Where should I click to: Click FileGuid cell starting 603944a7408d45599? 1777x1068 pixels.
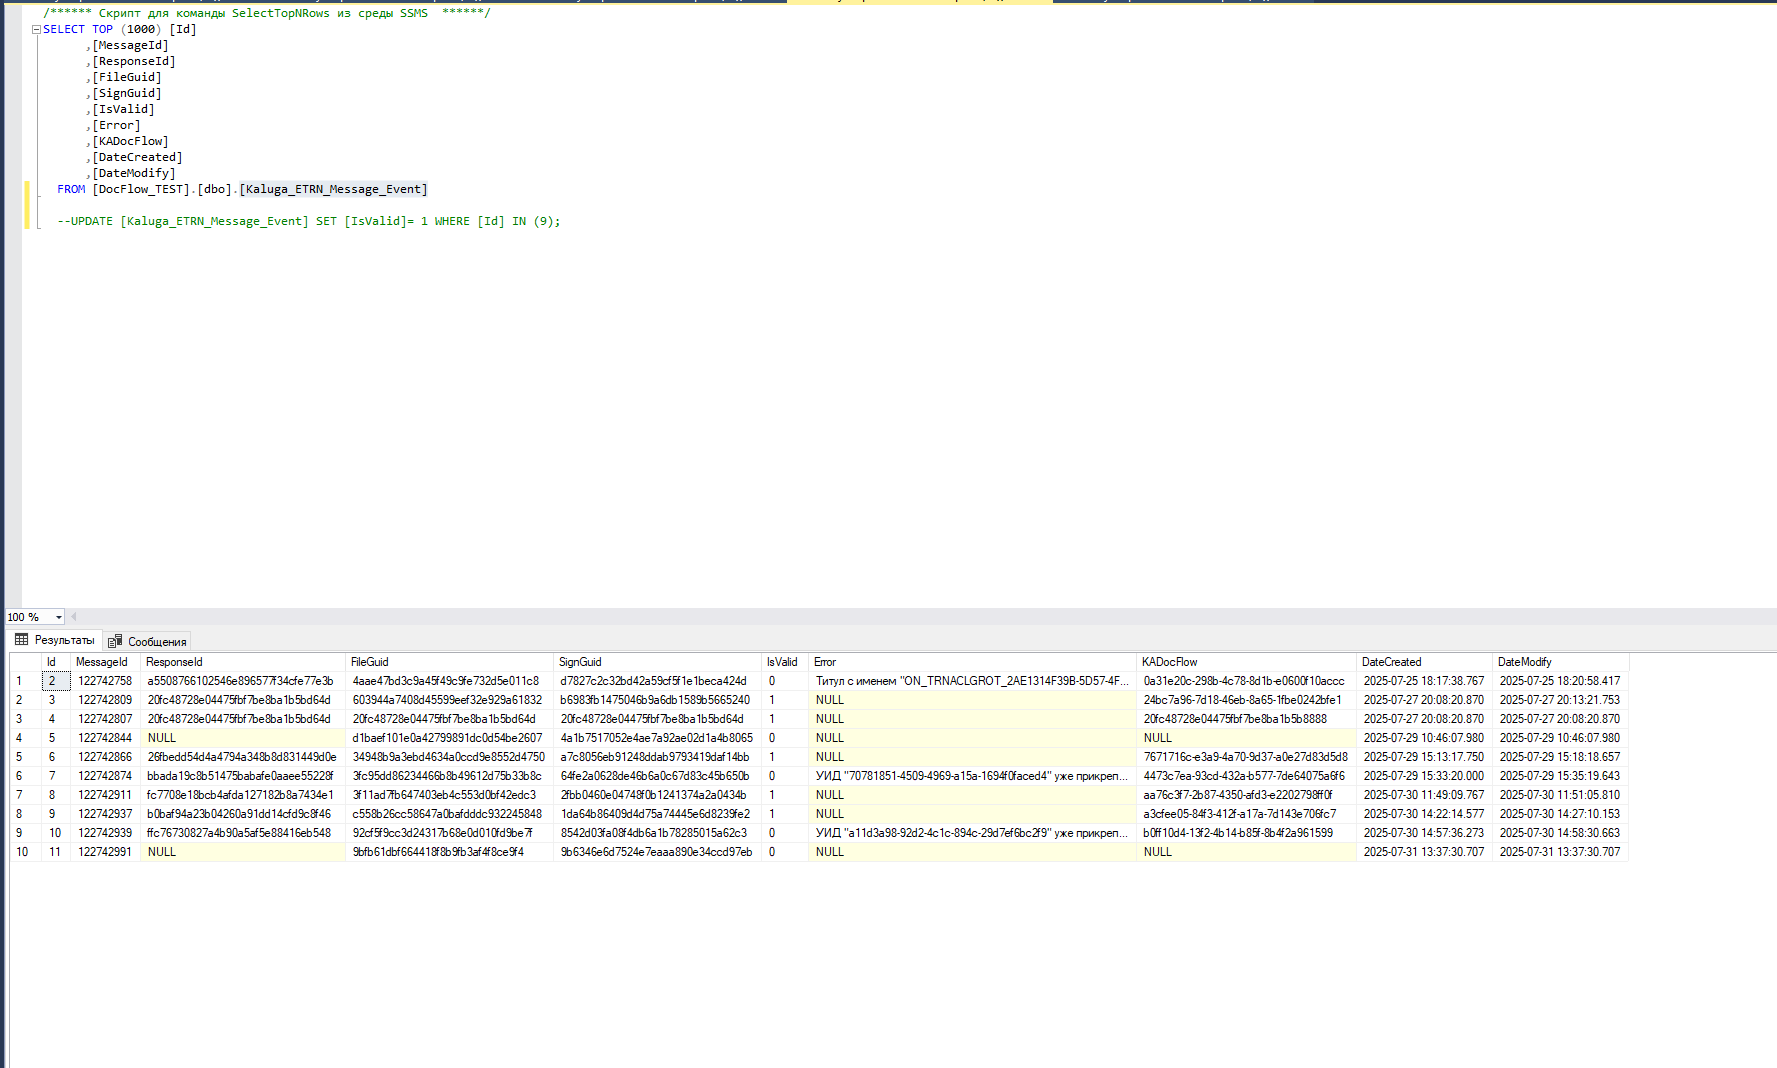pyautogui.click(x=449, y=700)
